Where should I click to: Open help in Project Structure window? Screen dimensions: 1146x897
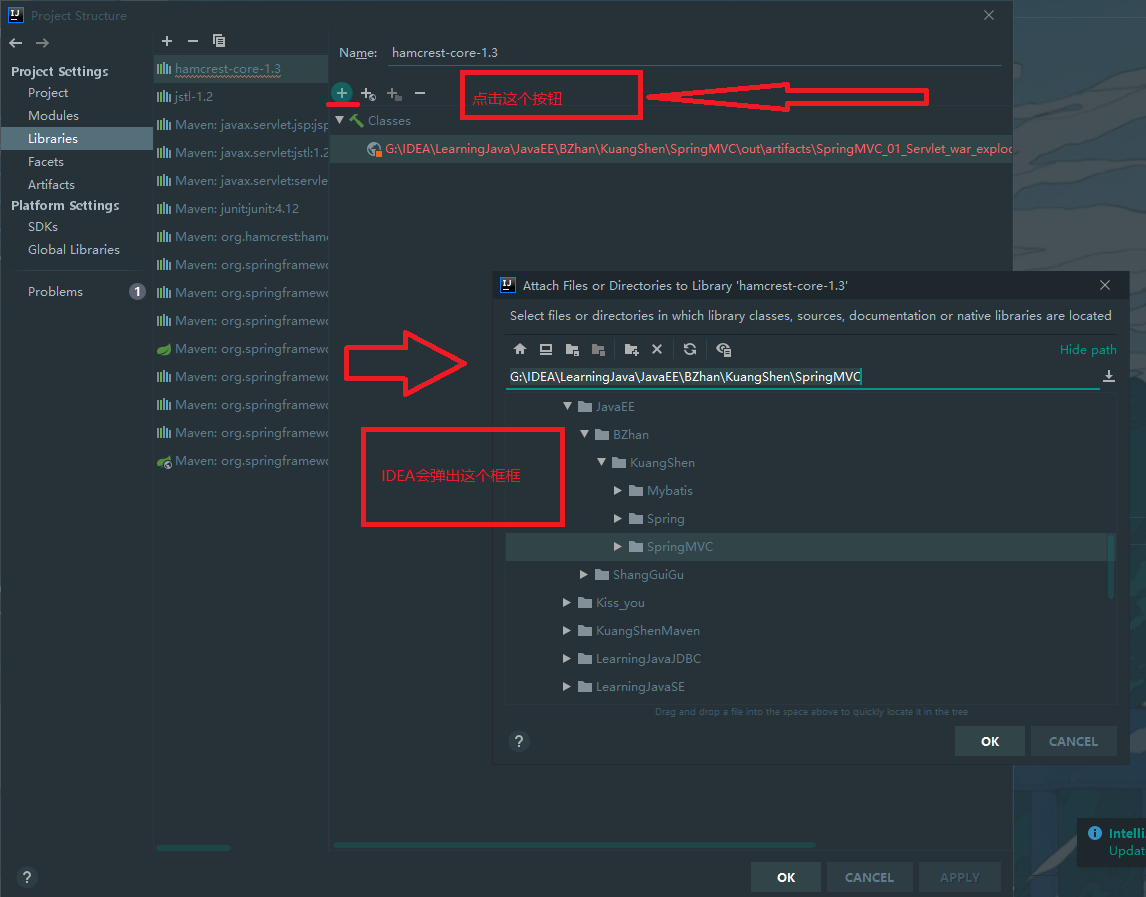pos(27,877)
